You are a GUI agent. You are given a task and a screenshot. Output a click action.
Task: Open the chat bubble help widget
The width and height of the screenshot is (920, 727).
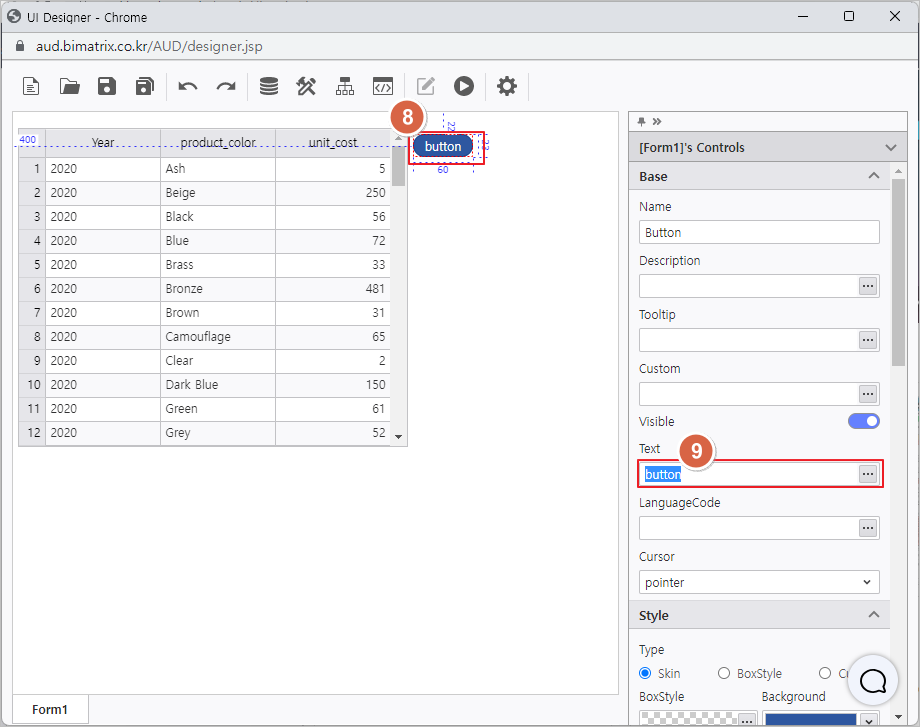click(x=873, y=681)
